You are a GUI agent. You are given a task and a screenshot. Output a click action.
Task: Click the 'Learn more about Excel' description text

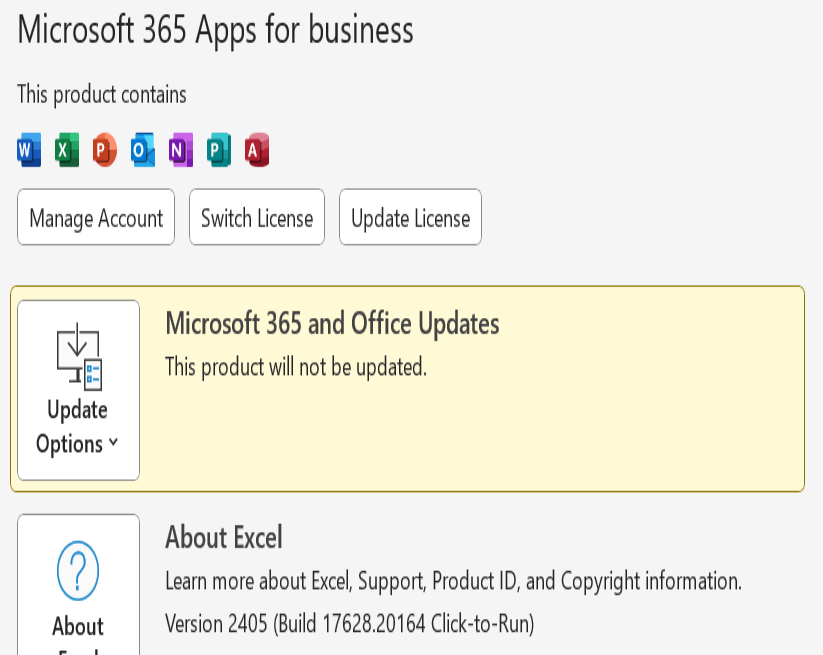click(453, 581)
